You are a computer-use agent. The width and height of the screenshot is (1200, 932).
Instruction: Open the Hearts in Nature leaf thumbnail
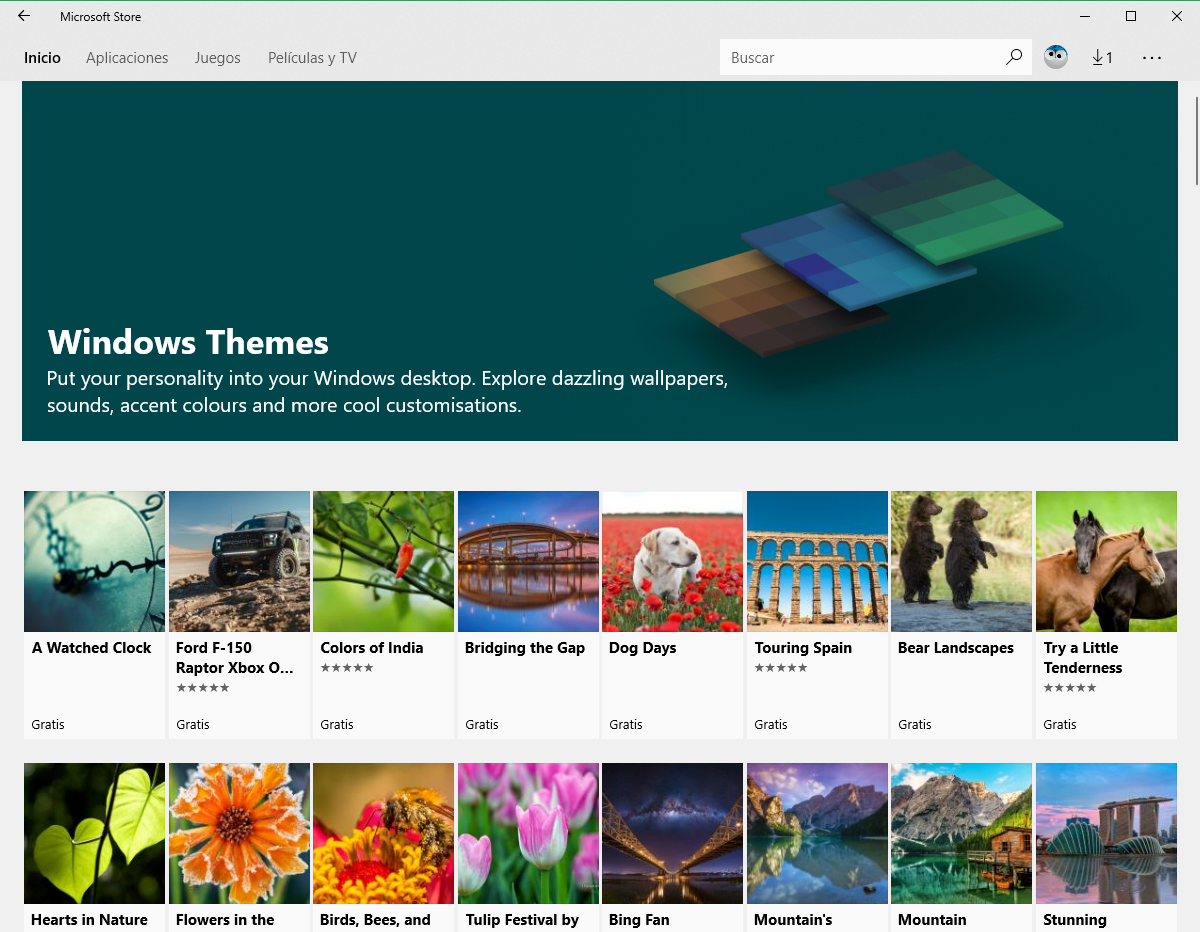pyautogui.click(x=94, y=833)
